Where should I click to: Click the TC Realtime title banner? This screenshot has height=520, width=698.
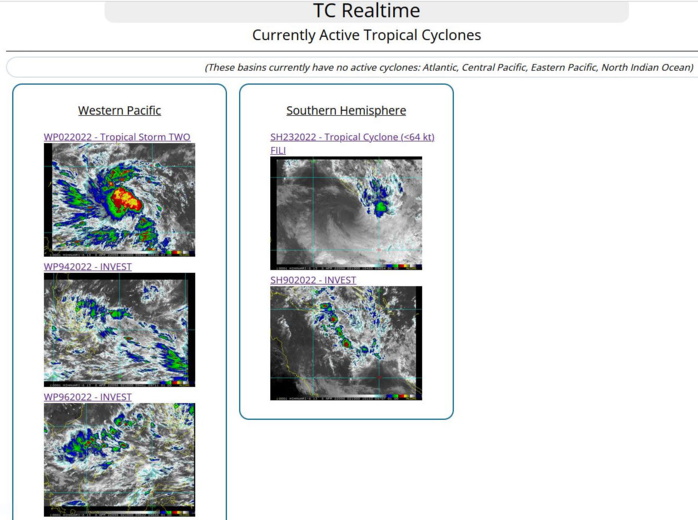[x=366, y=12]
